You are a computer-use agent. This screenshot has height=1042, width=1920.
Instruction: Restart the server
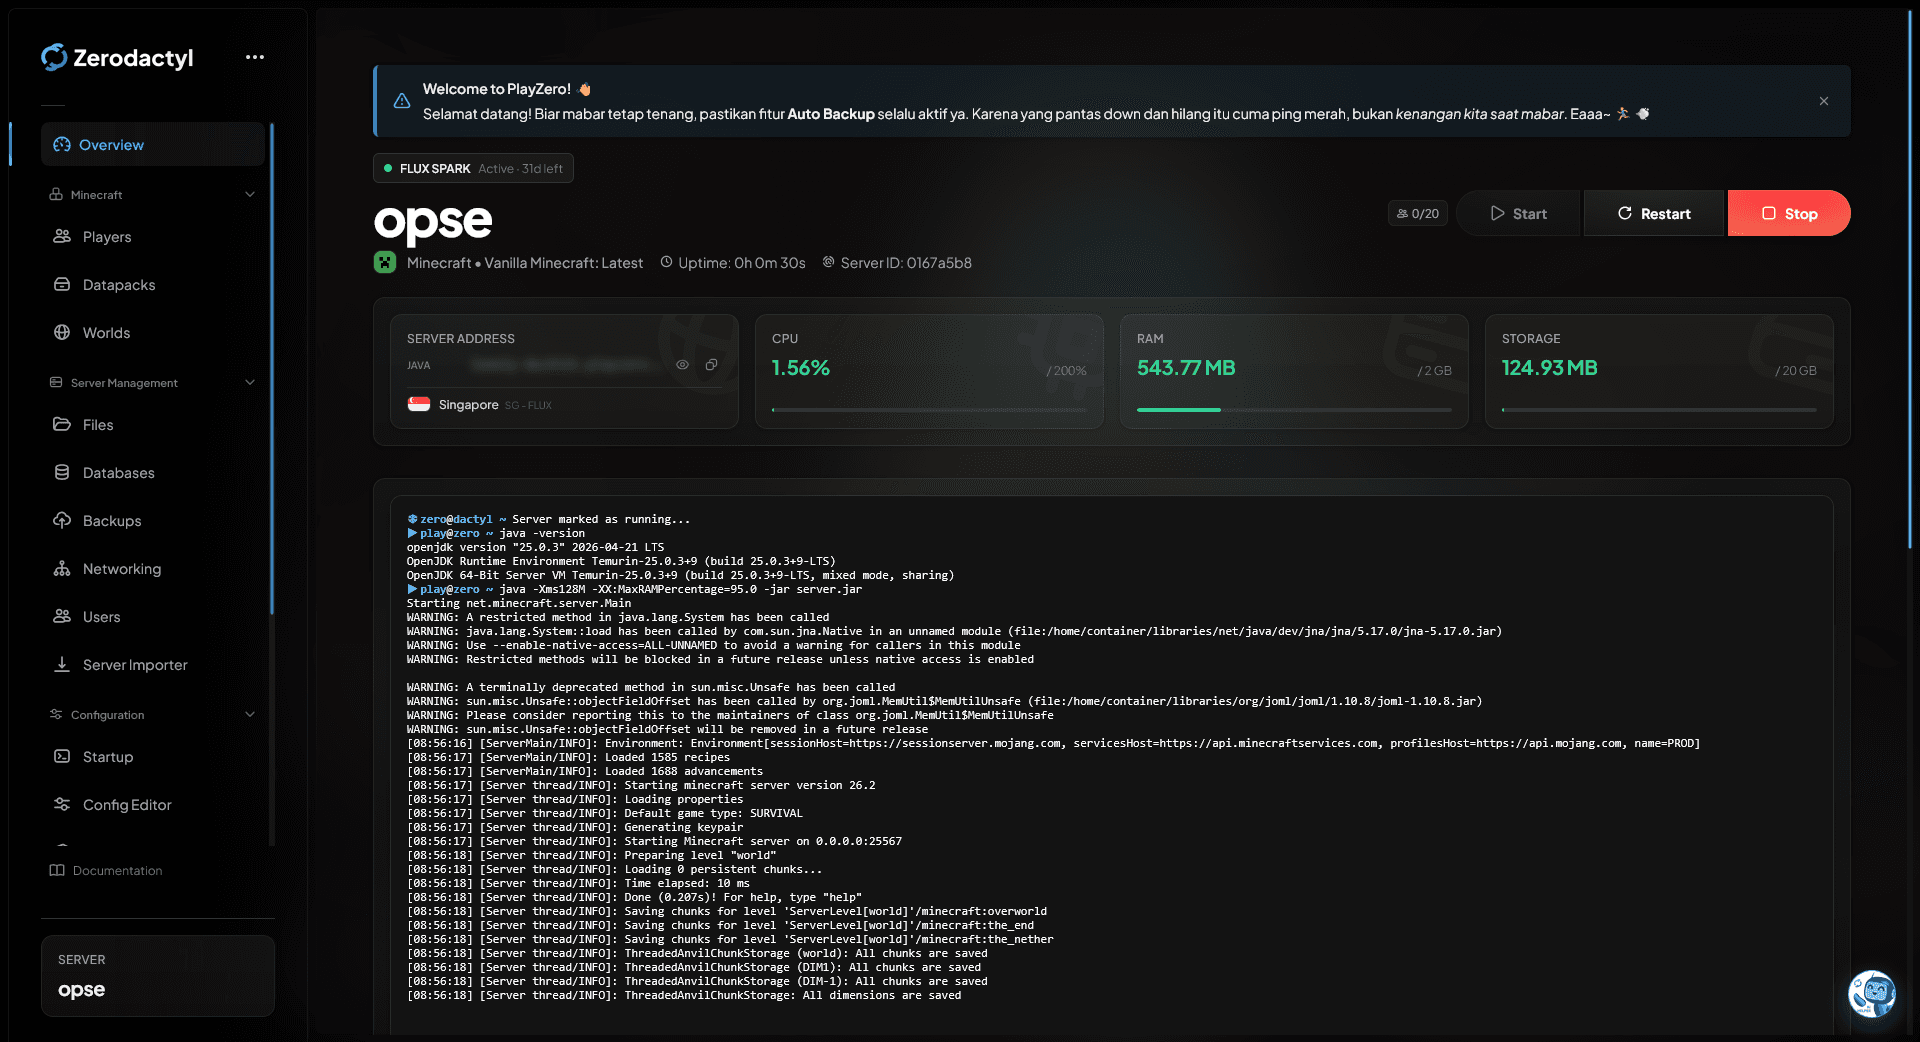pos(1654,213)
